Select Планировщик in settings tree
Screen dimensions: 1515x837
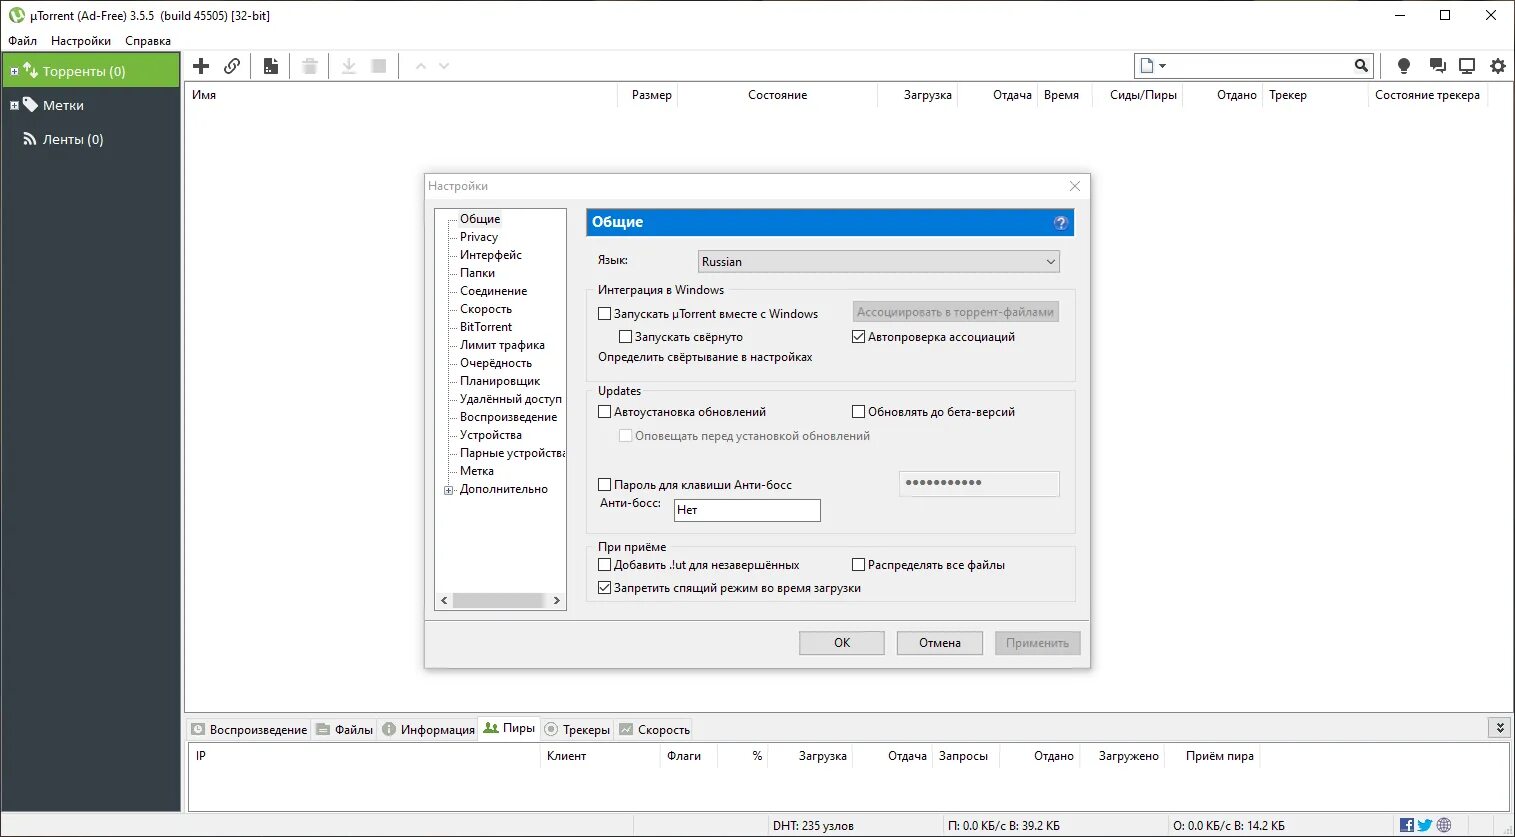click(x=499, y=381)
